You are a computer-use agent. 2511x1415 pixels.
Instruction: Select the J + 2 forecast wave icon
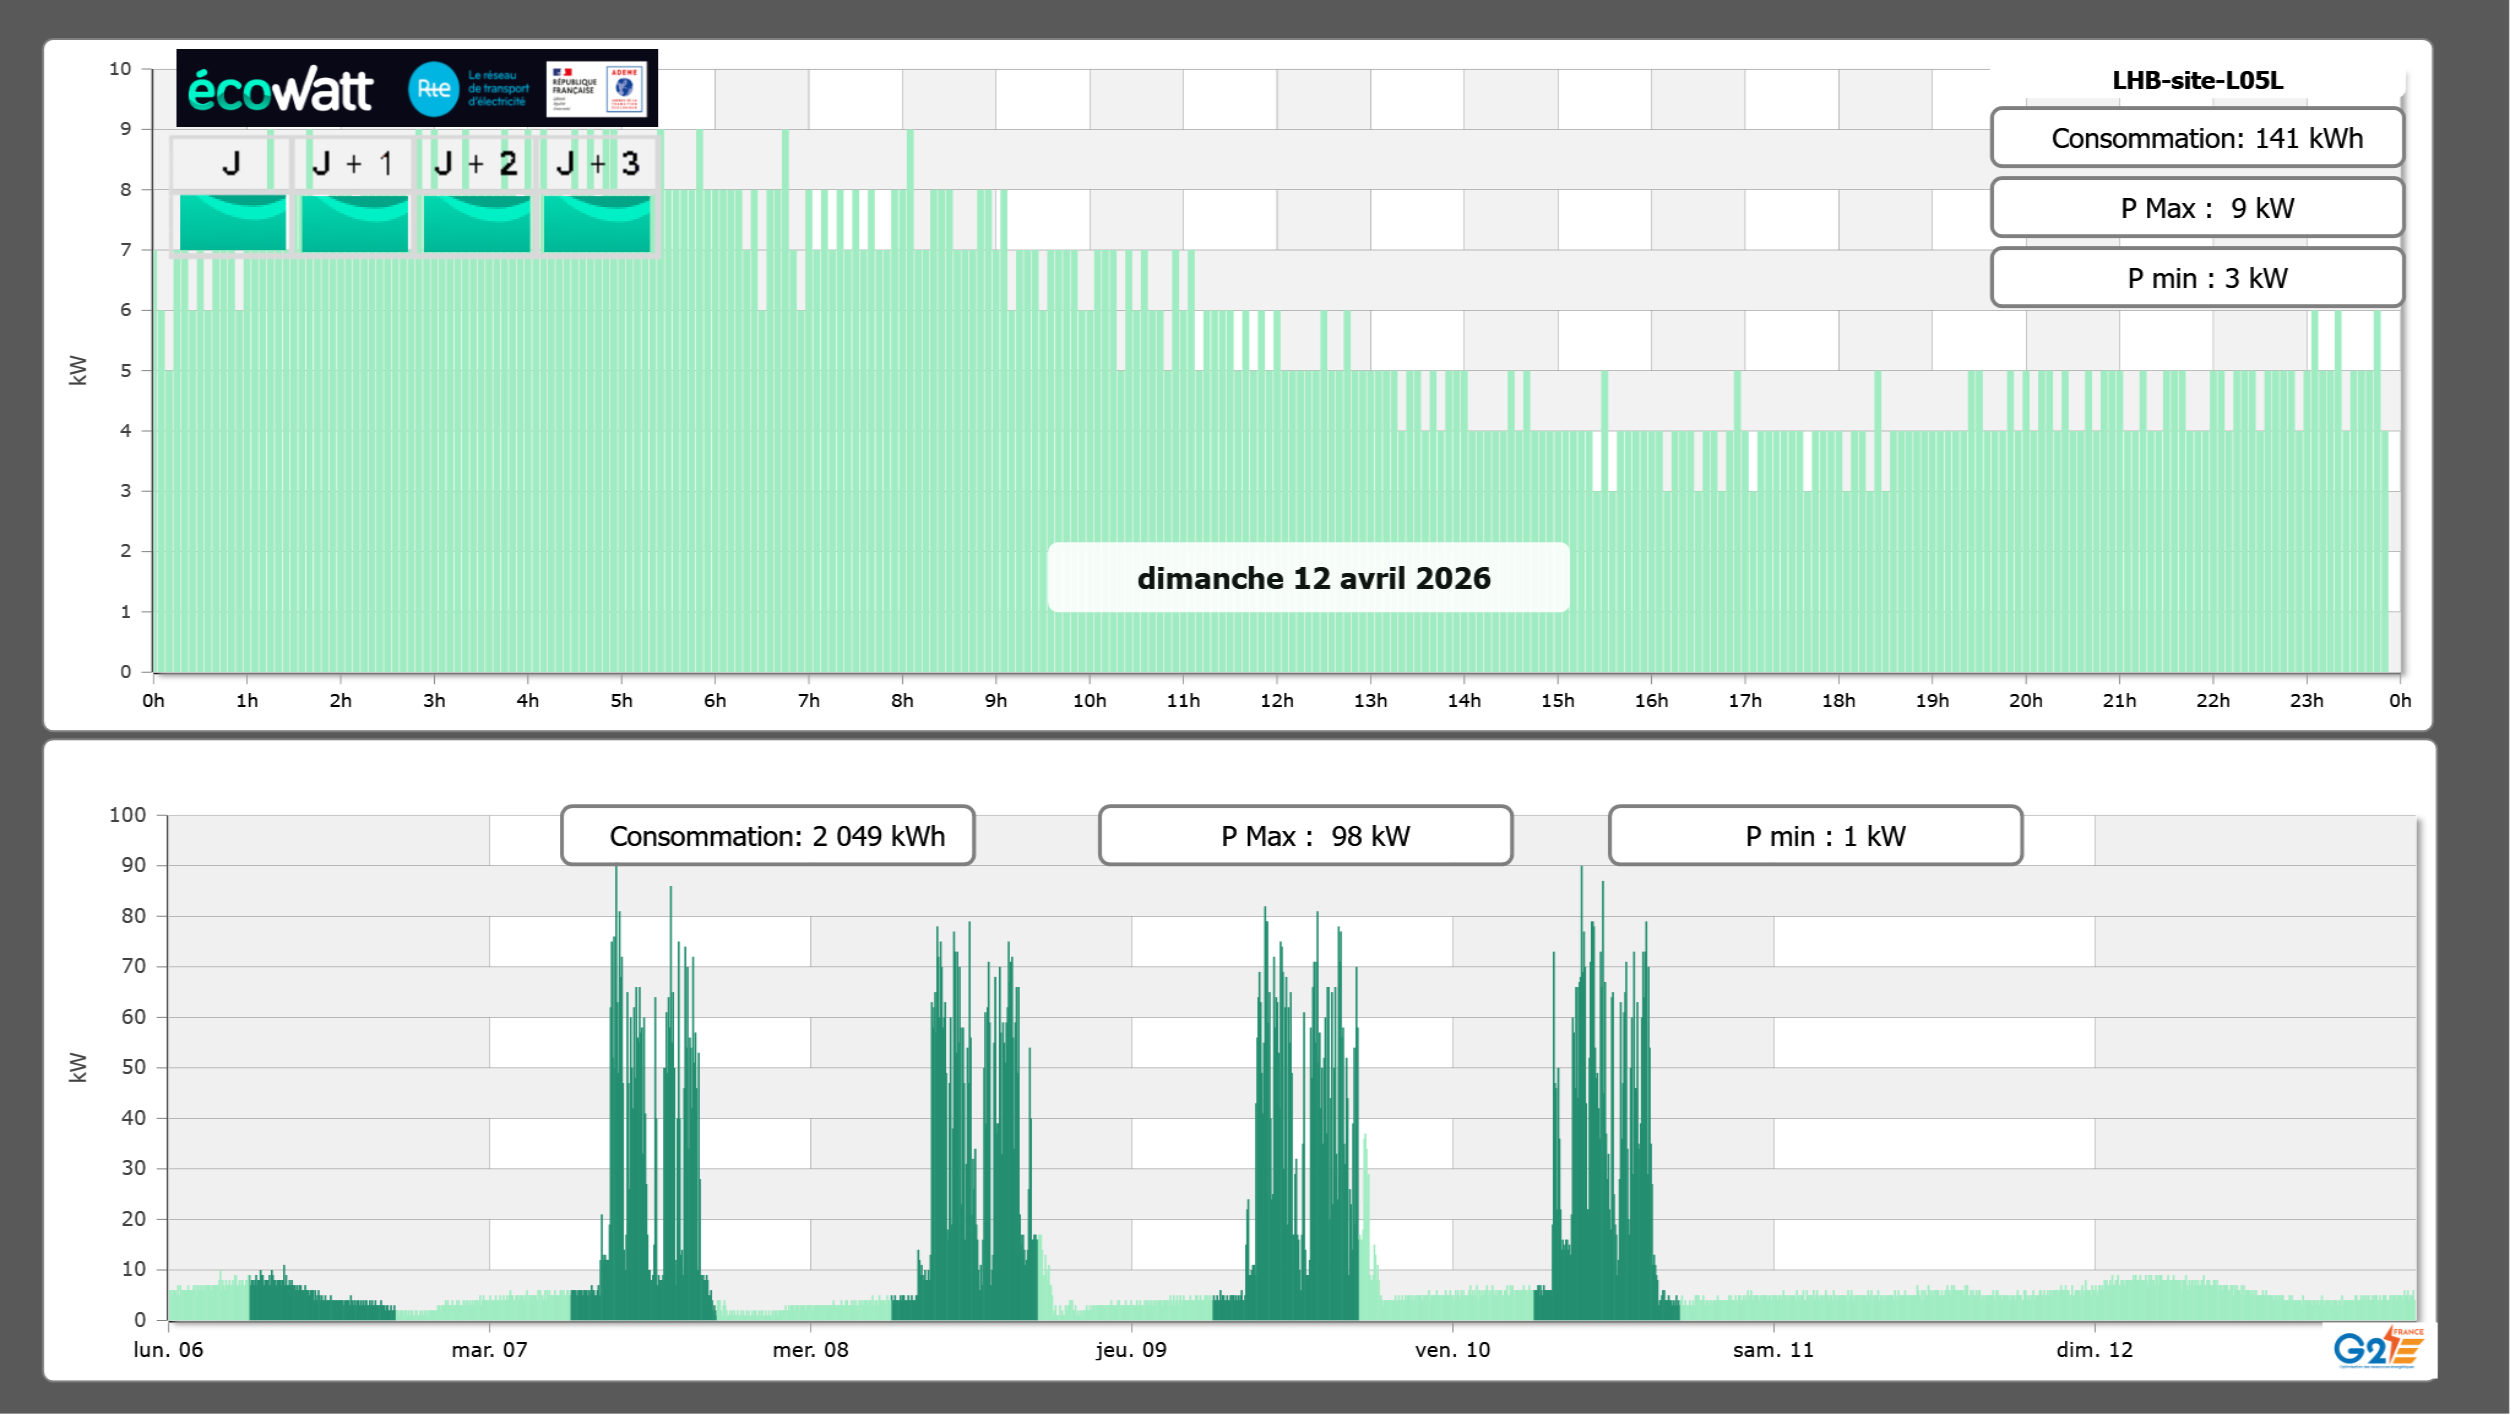[x=476, y=222]
